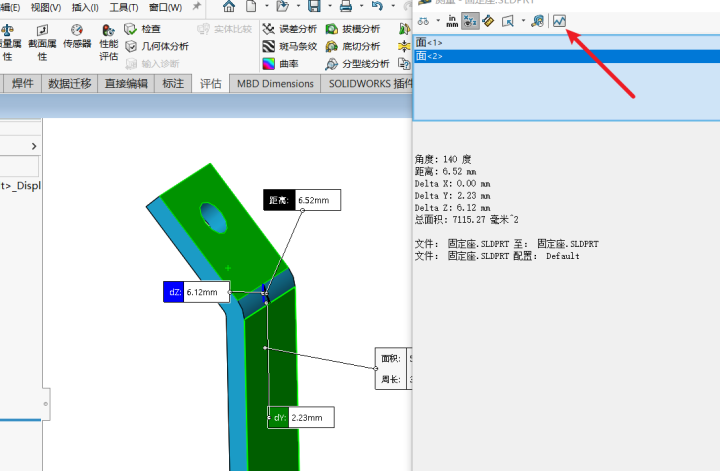Click the Home icon in the title toolbar
This screenshot has height=471, width=720.
[x=229, y=6]
